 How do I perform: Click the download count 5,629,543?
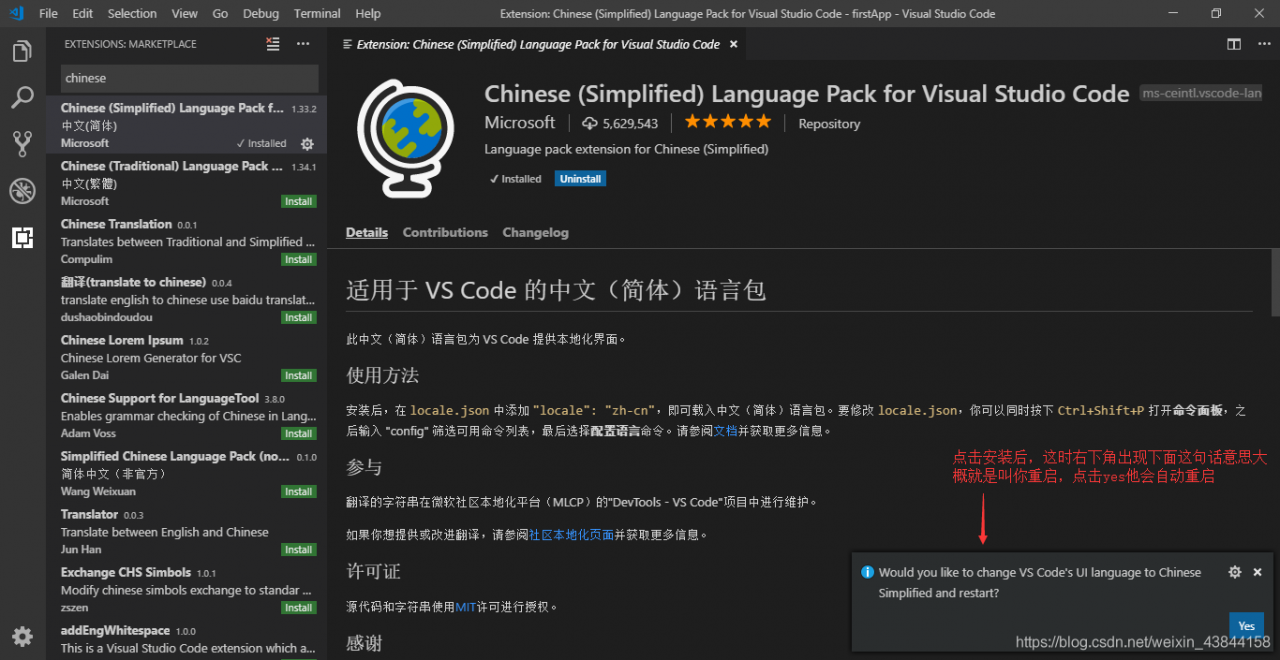pos(620,123)
